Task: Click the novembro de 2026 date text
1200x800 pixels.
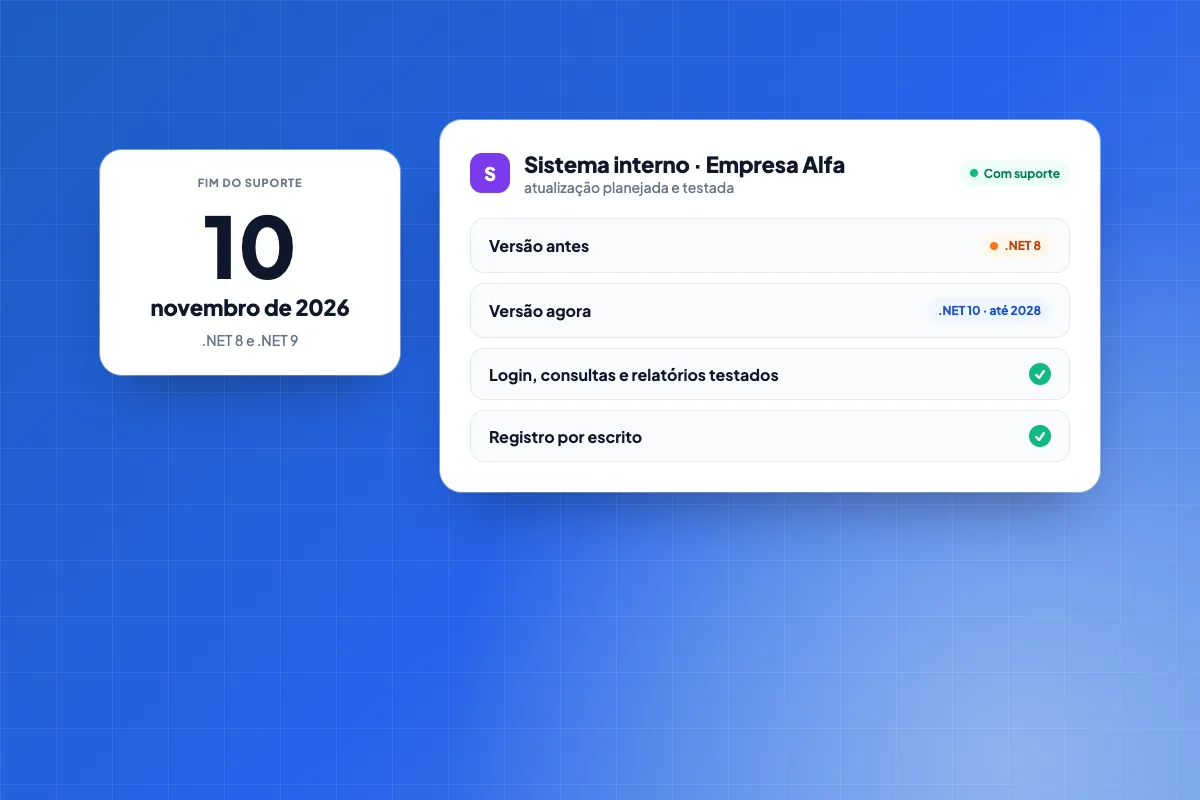Action: (250, 308)
